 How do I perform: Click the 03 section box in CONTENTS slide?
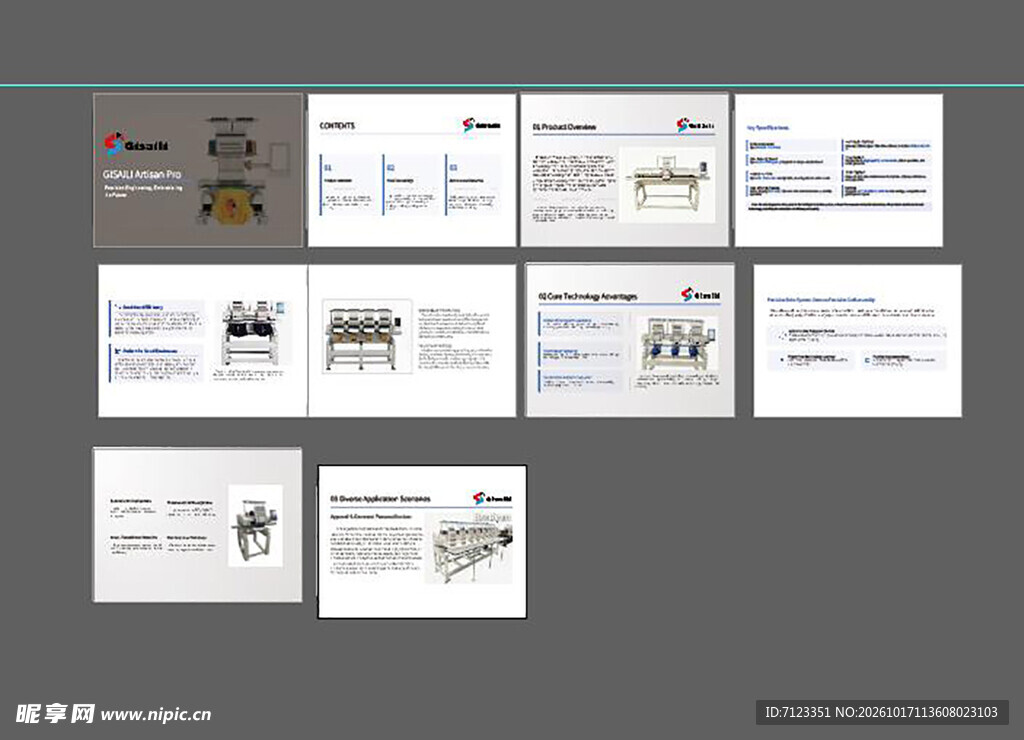click(x=473, y=185)
